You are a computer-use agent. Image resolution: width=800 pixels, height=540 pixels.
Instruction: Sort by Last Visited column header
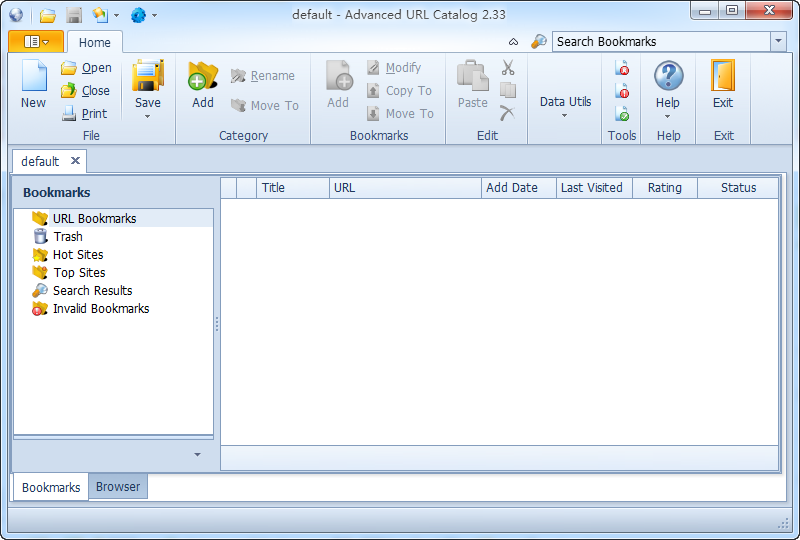(594, 188)
